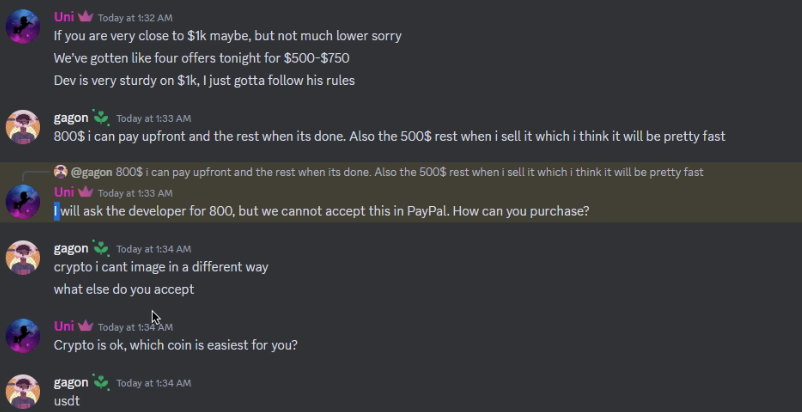This screenshot has height=412, width=802.
Task: Click the tiny gagon avatar in the reply preview
Action: 60,172
